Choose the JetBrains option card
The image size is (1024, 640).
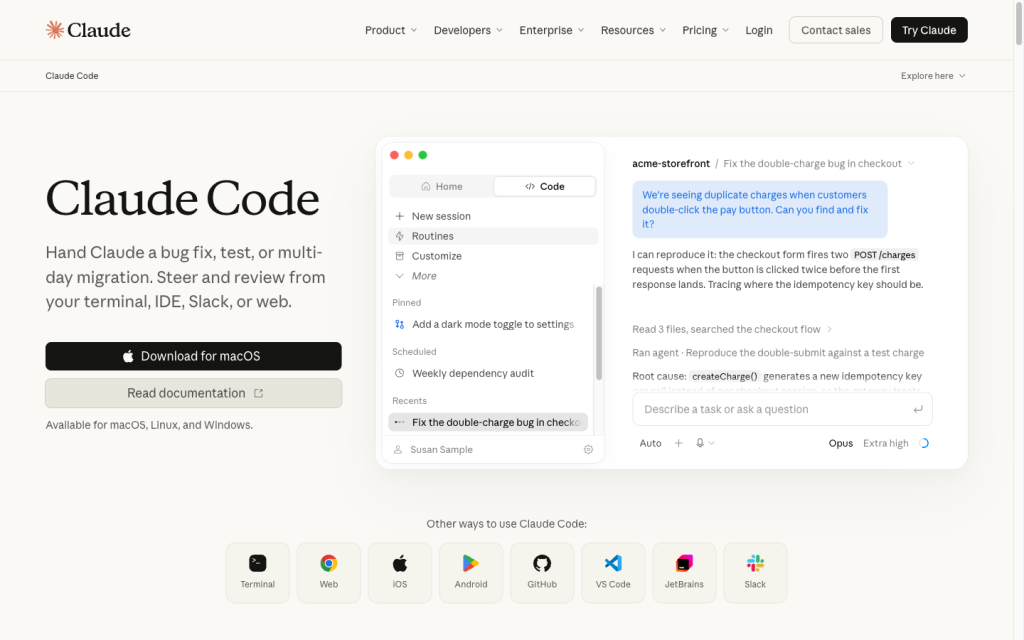684,573
